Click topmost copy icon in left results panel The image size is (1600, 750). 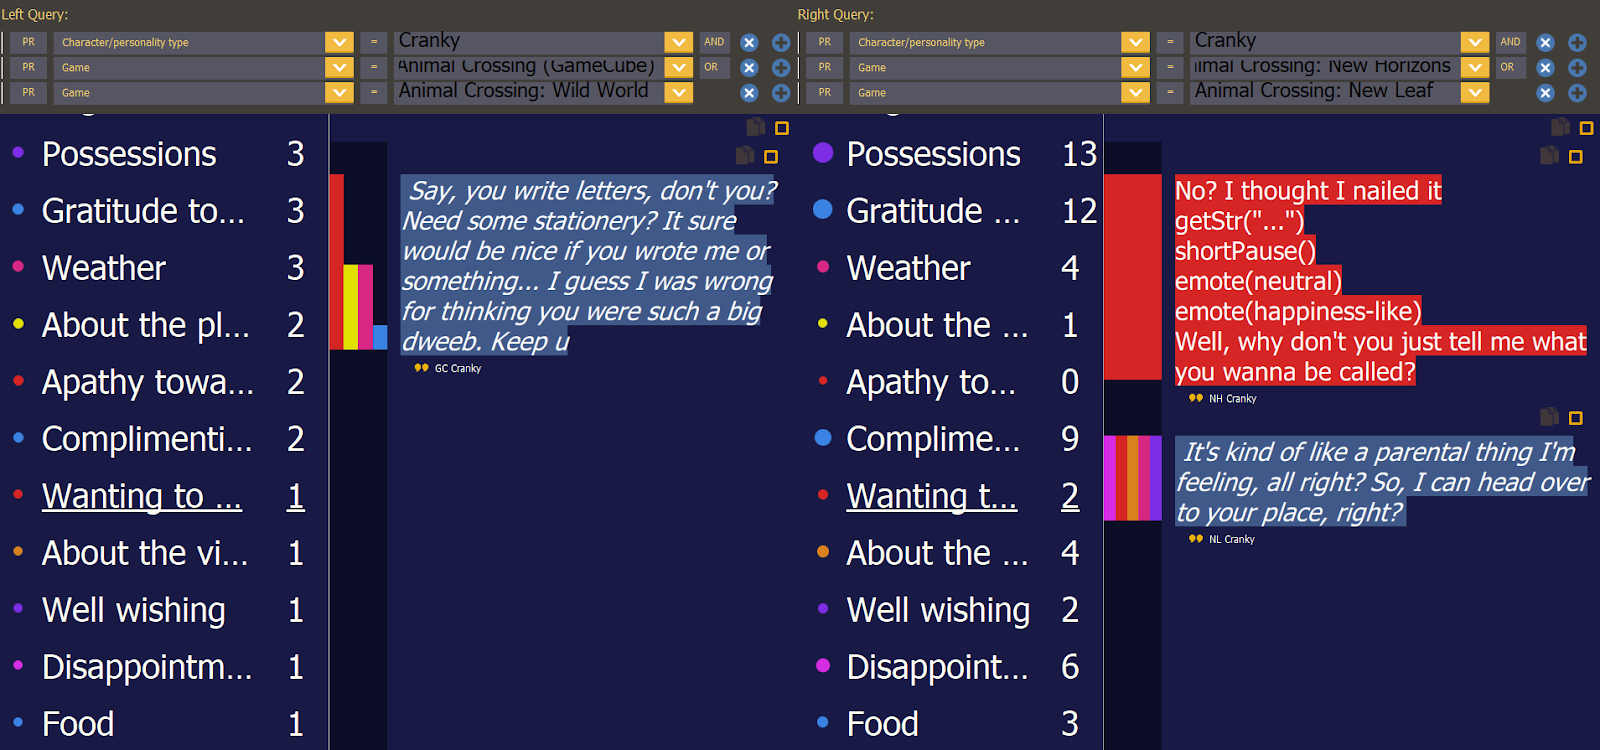point(756,126)
